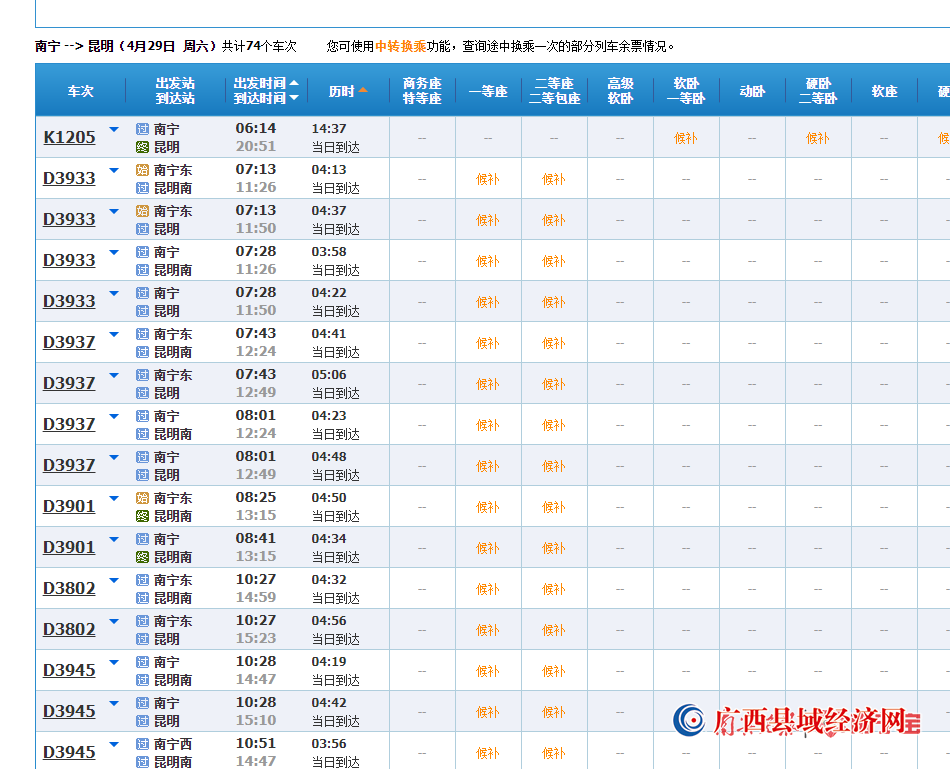This screenshot has width=950, height=769.
Task: Click the 历时 orange sort arrow
Action: click(x=363, y=90)
